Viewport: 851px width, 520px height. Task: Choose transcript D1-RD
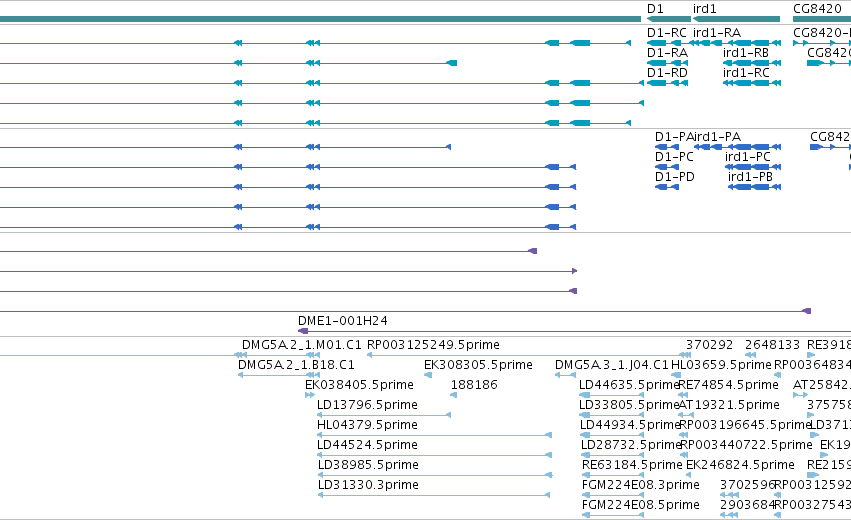click(667, 73)
